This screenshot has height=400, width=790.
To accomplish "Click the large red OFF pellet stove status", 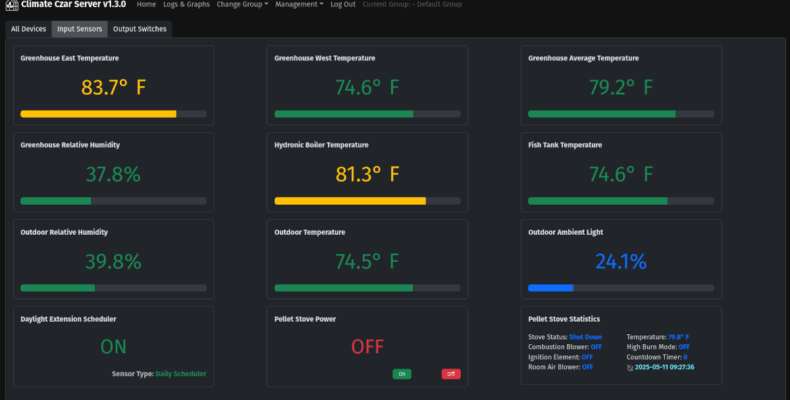I will pyautogui.click(x=367, y=347).
